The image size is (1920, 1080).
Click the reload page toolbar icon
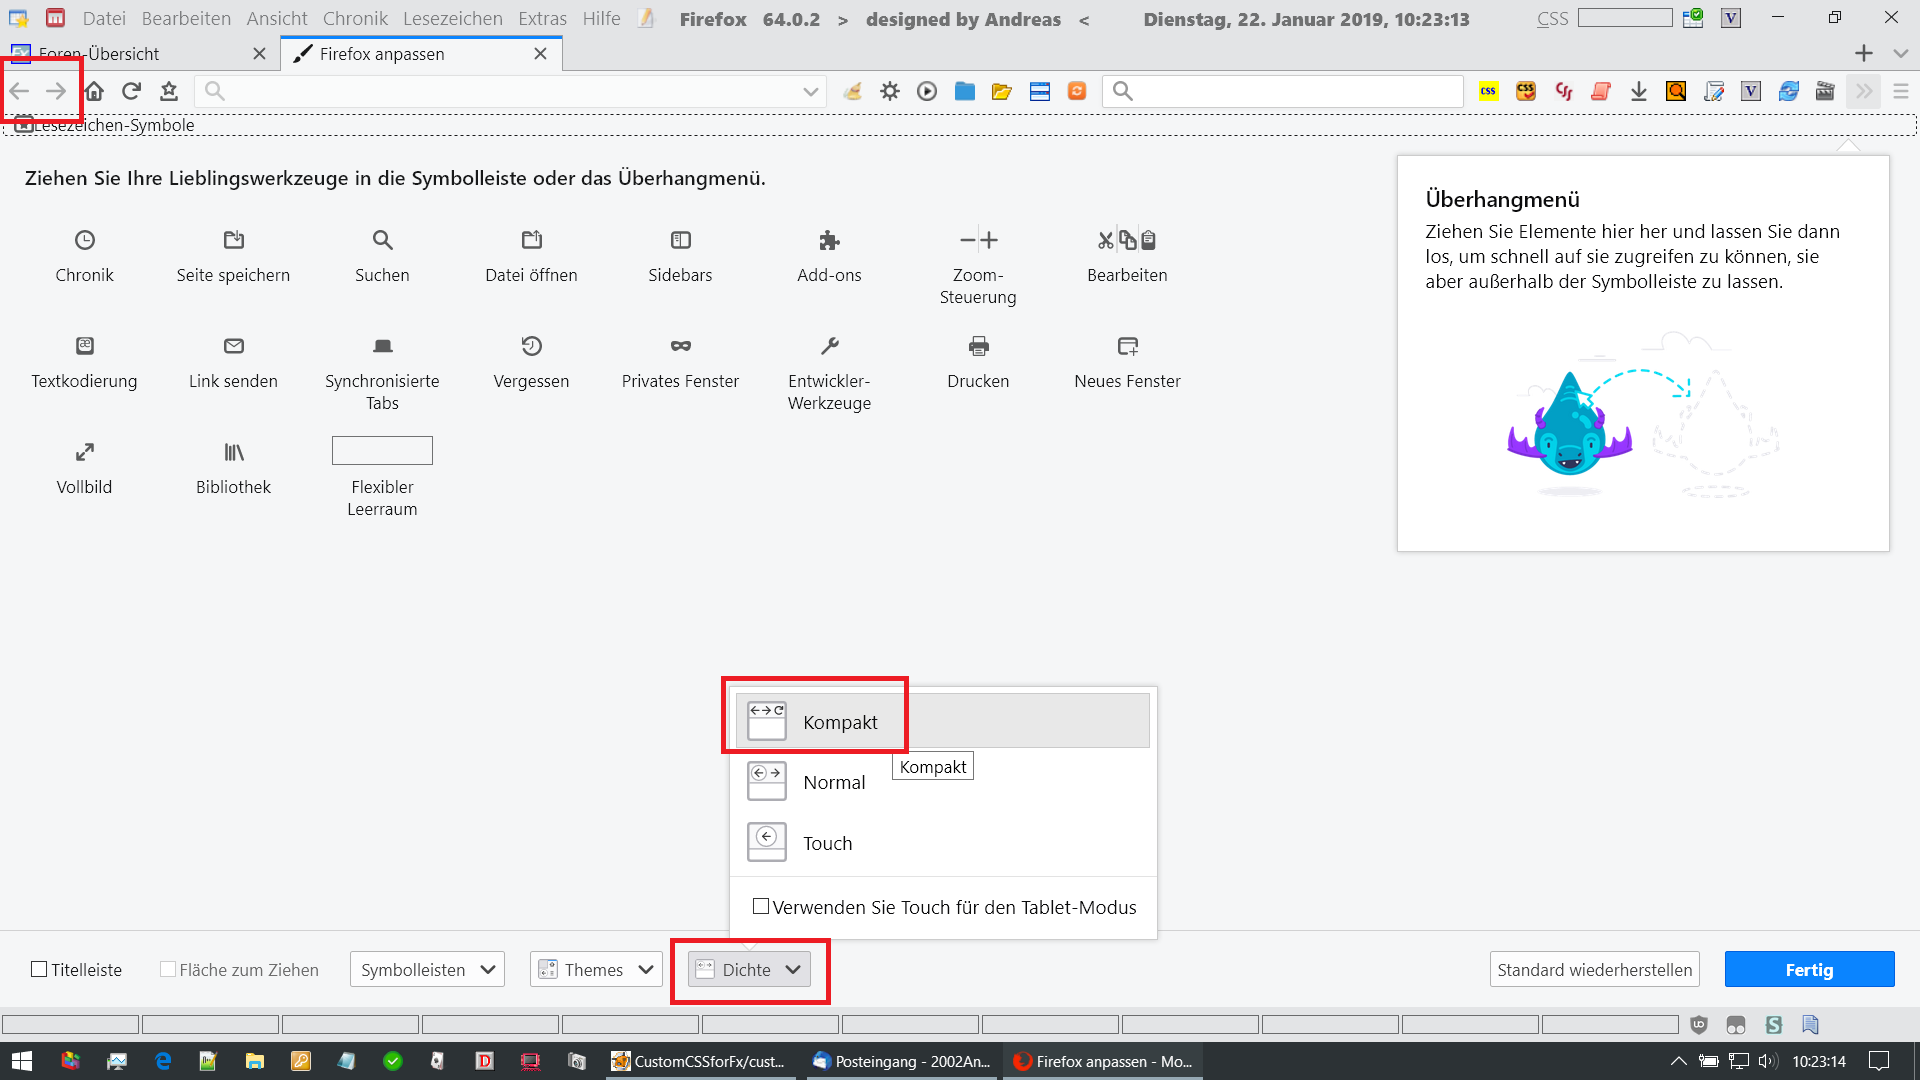[x=131, y=91]
